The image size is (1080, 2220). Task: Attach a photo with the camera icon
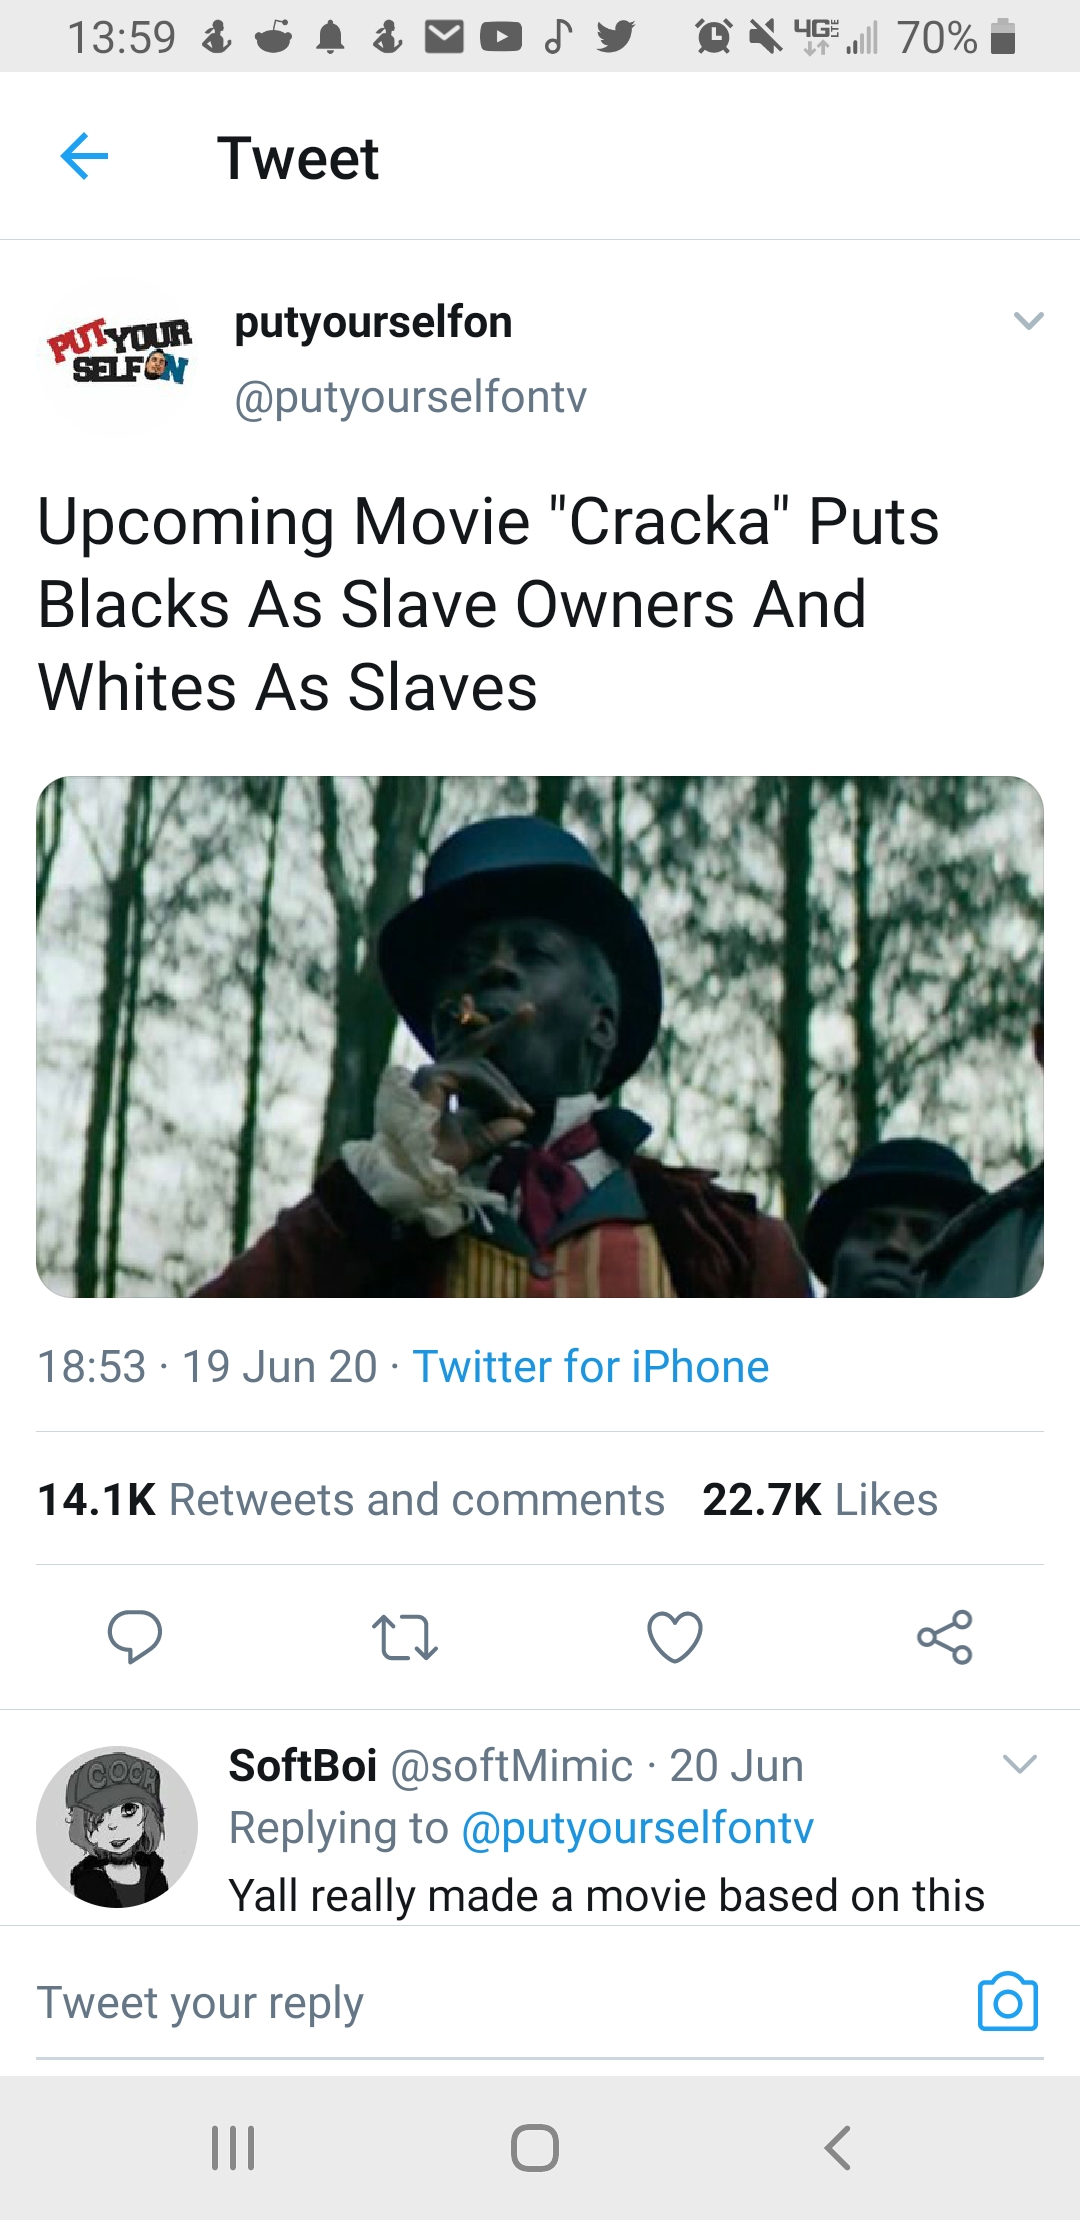point(1007,2002)
